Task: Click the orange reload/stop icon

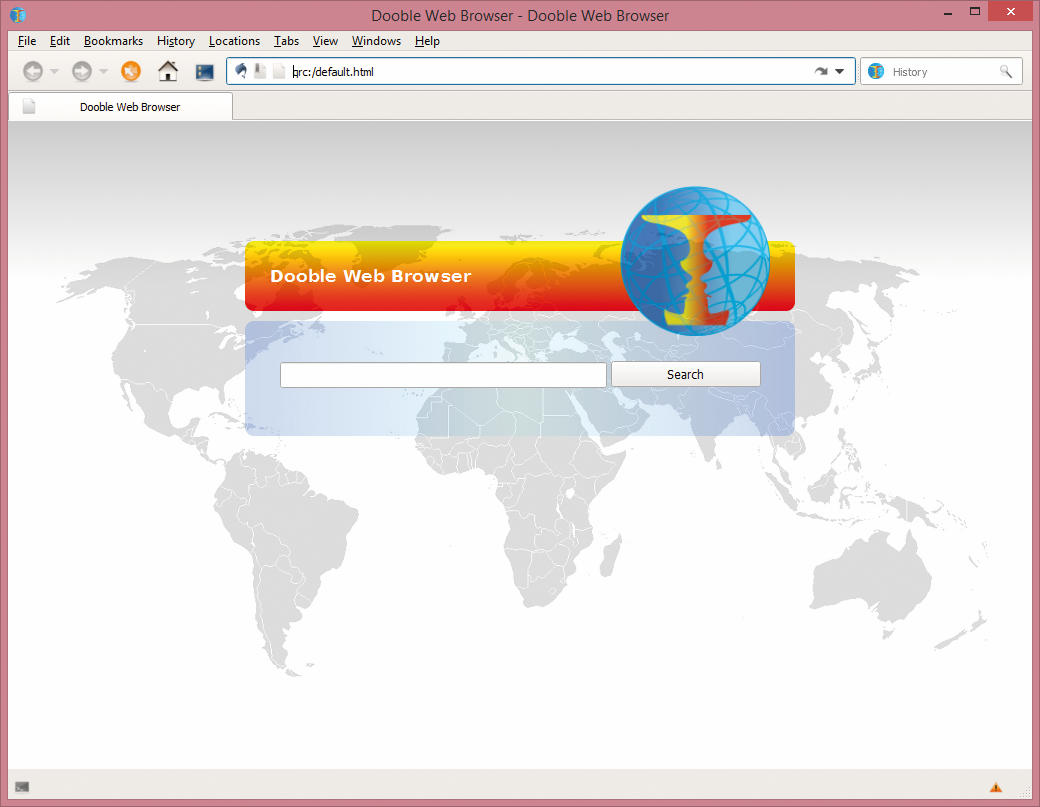Action: tap(131, 71)
